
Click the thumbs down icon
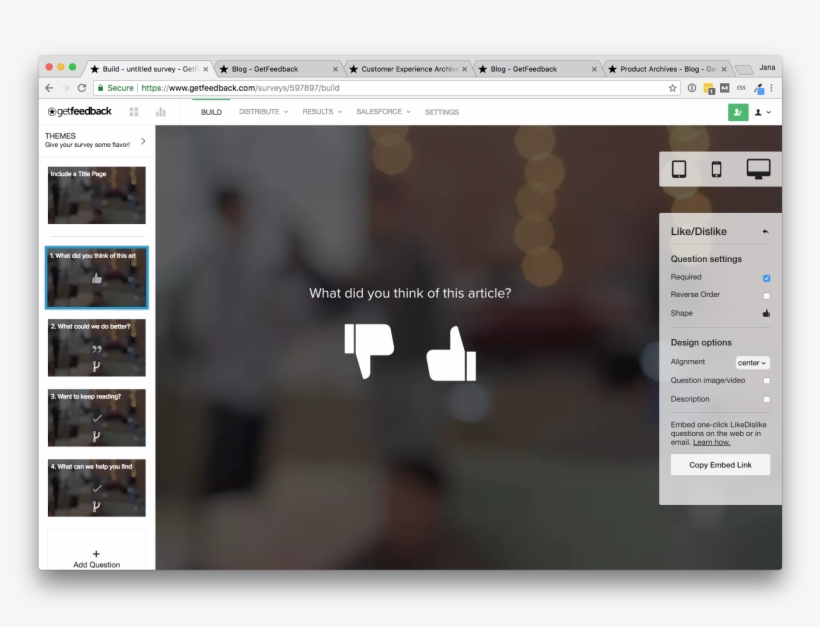click(369, 351)
